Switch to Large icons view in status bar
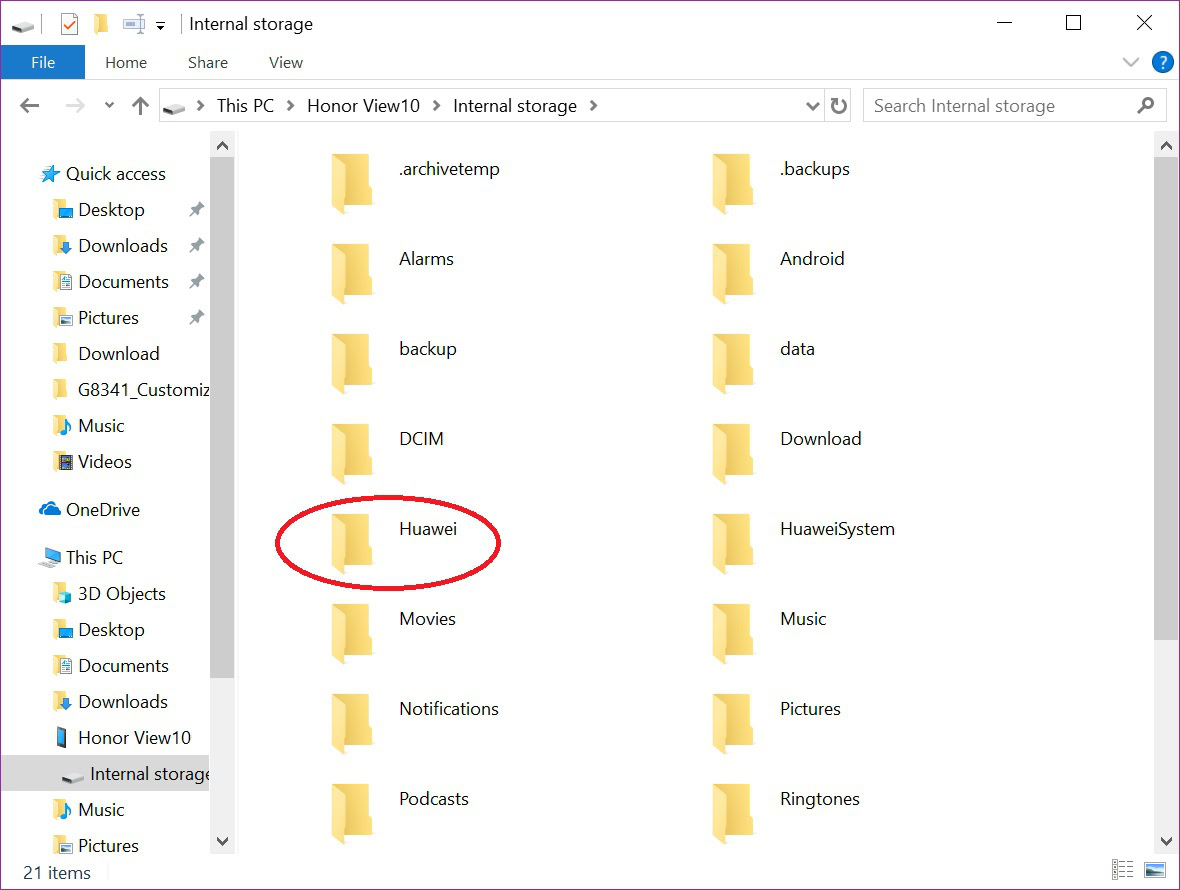This screenshot has width=1180, height=890. pyautogui.click(x=1154, y=870)
